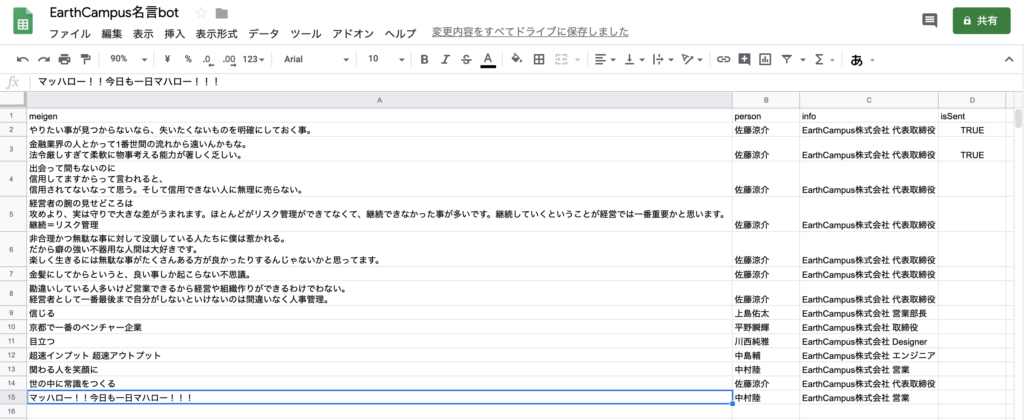The height and width of the screenshot is (420, 1024).
Task: Click into the formula bar text
Action: 128,82
